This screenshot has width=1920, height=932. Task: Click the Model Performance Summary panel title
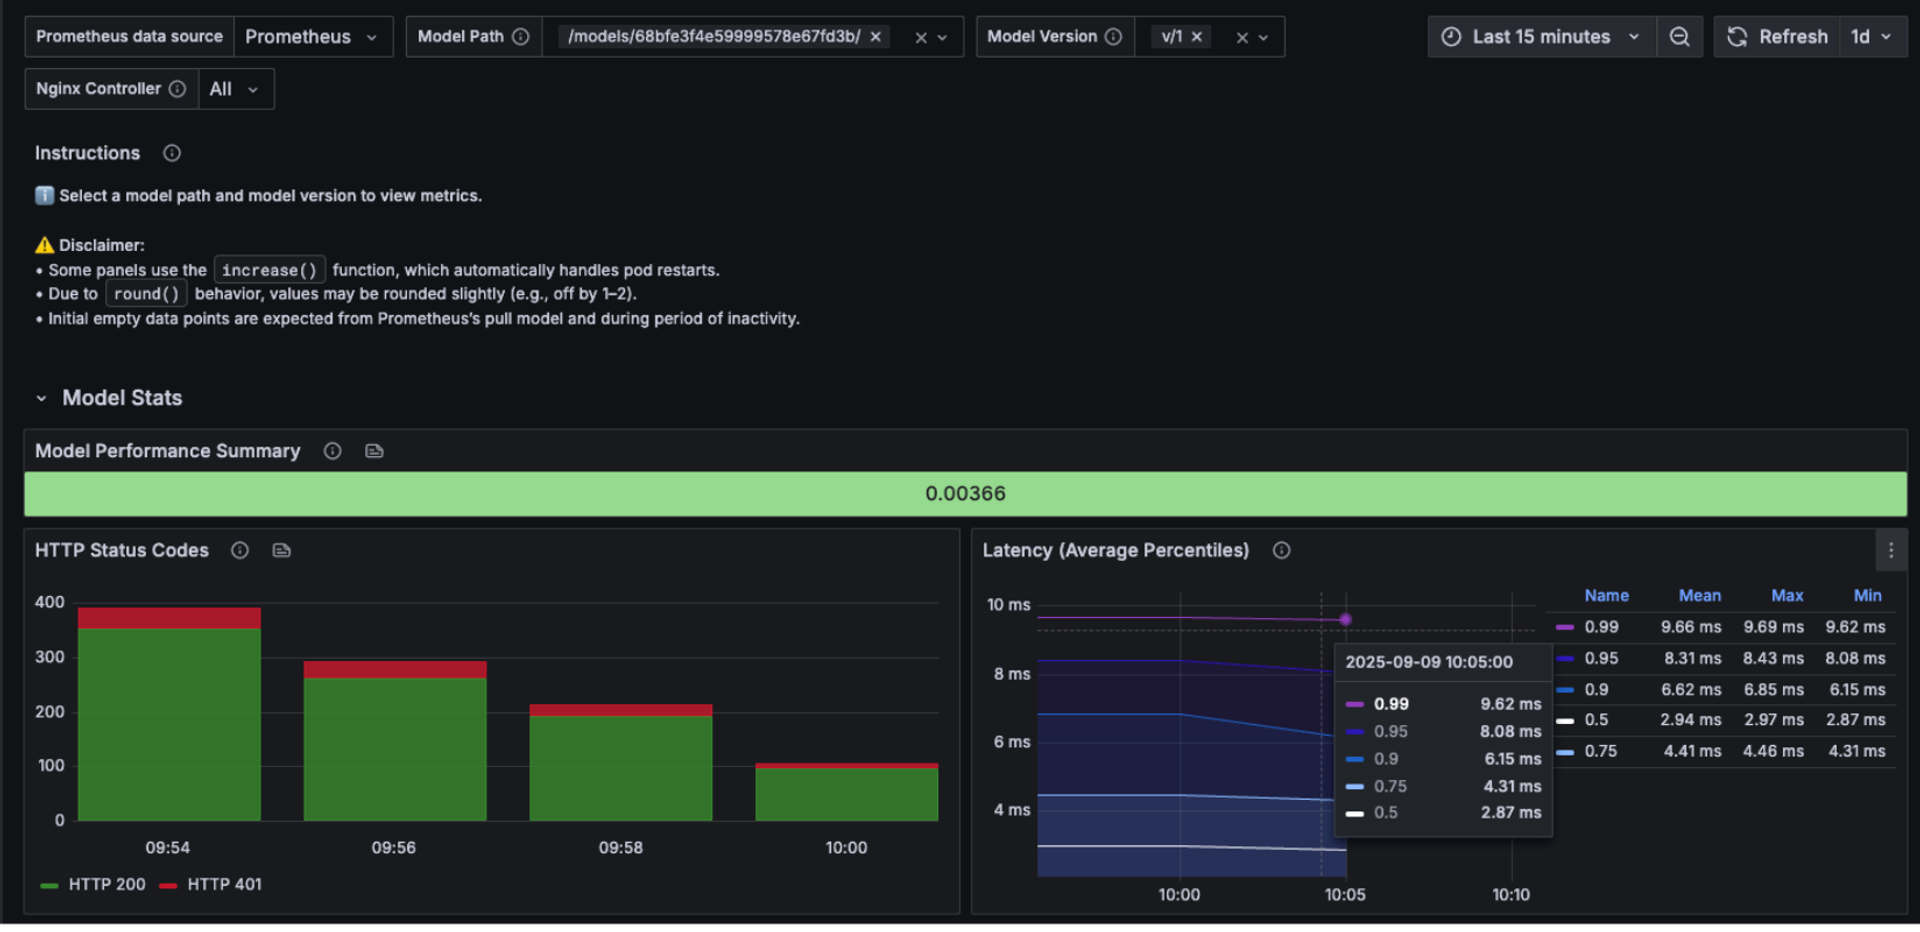167,451
